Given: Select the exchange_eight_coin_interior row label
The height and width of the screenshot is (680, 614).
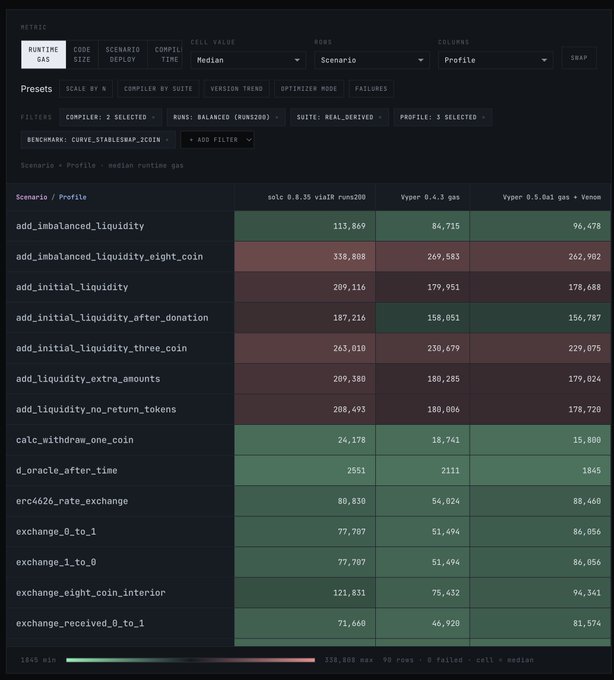Looking at the screenshot, I should point(91,592).
